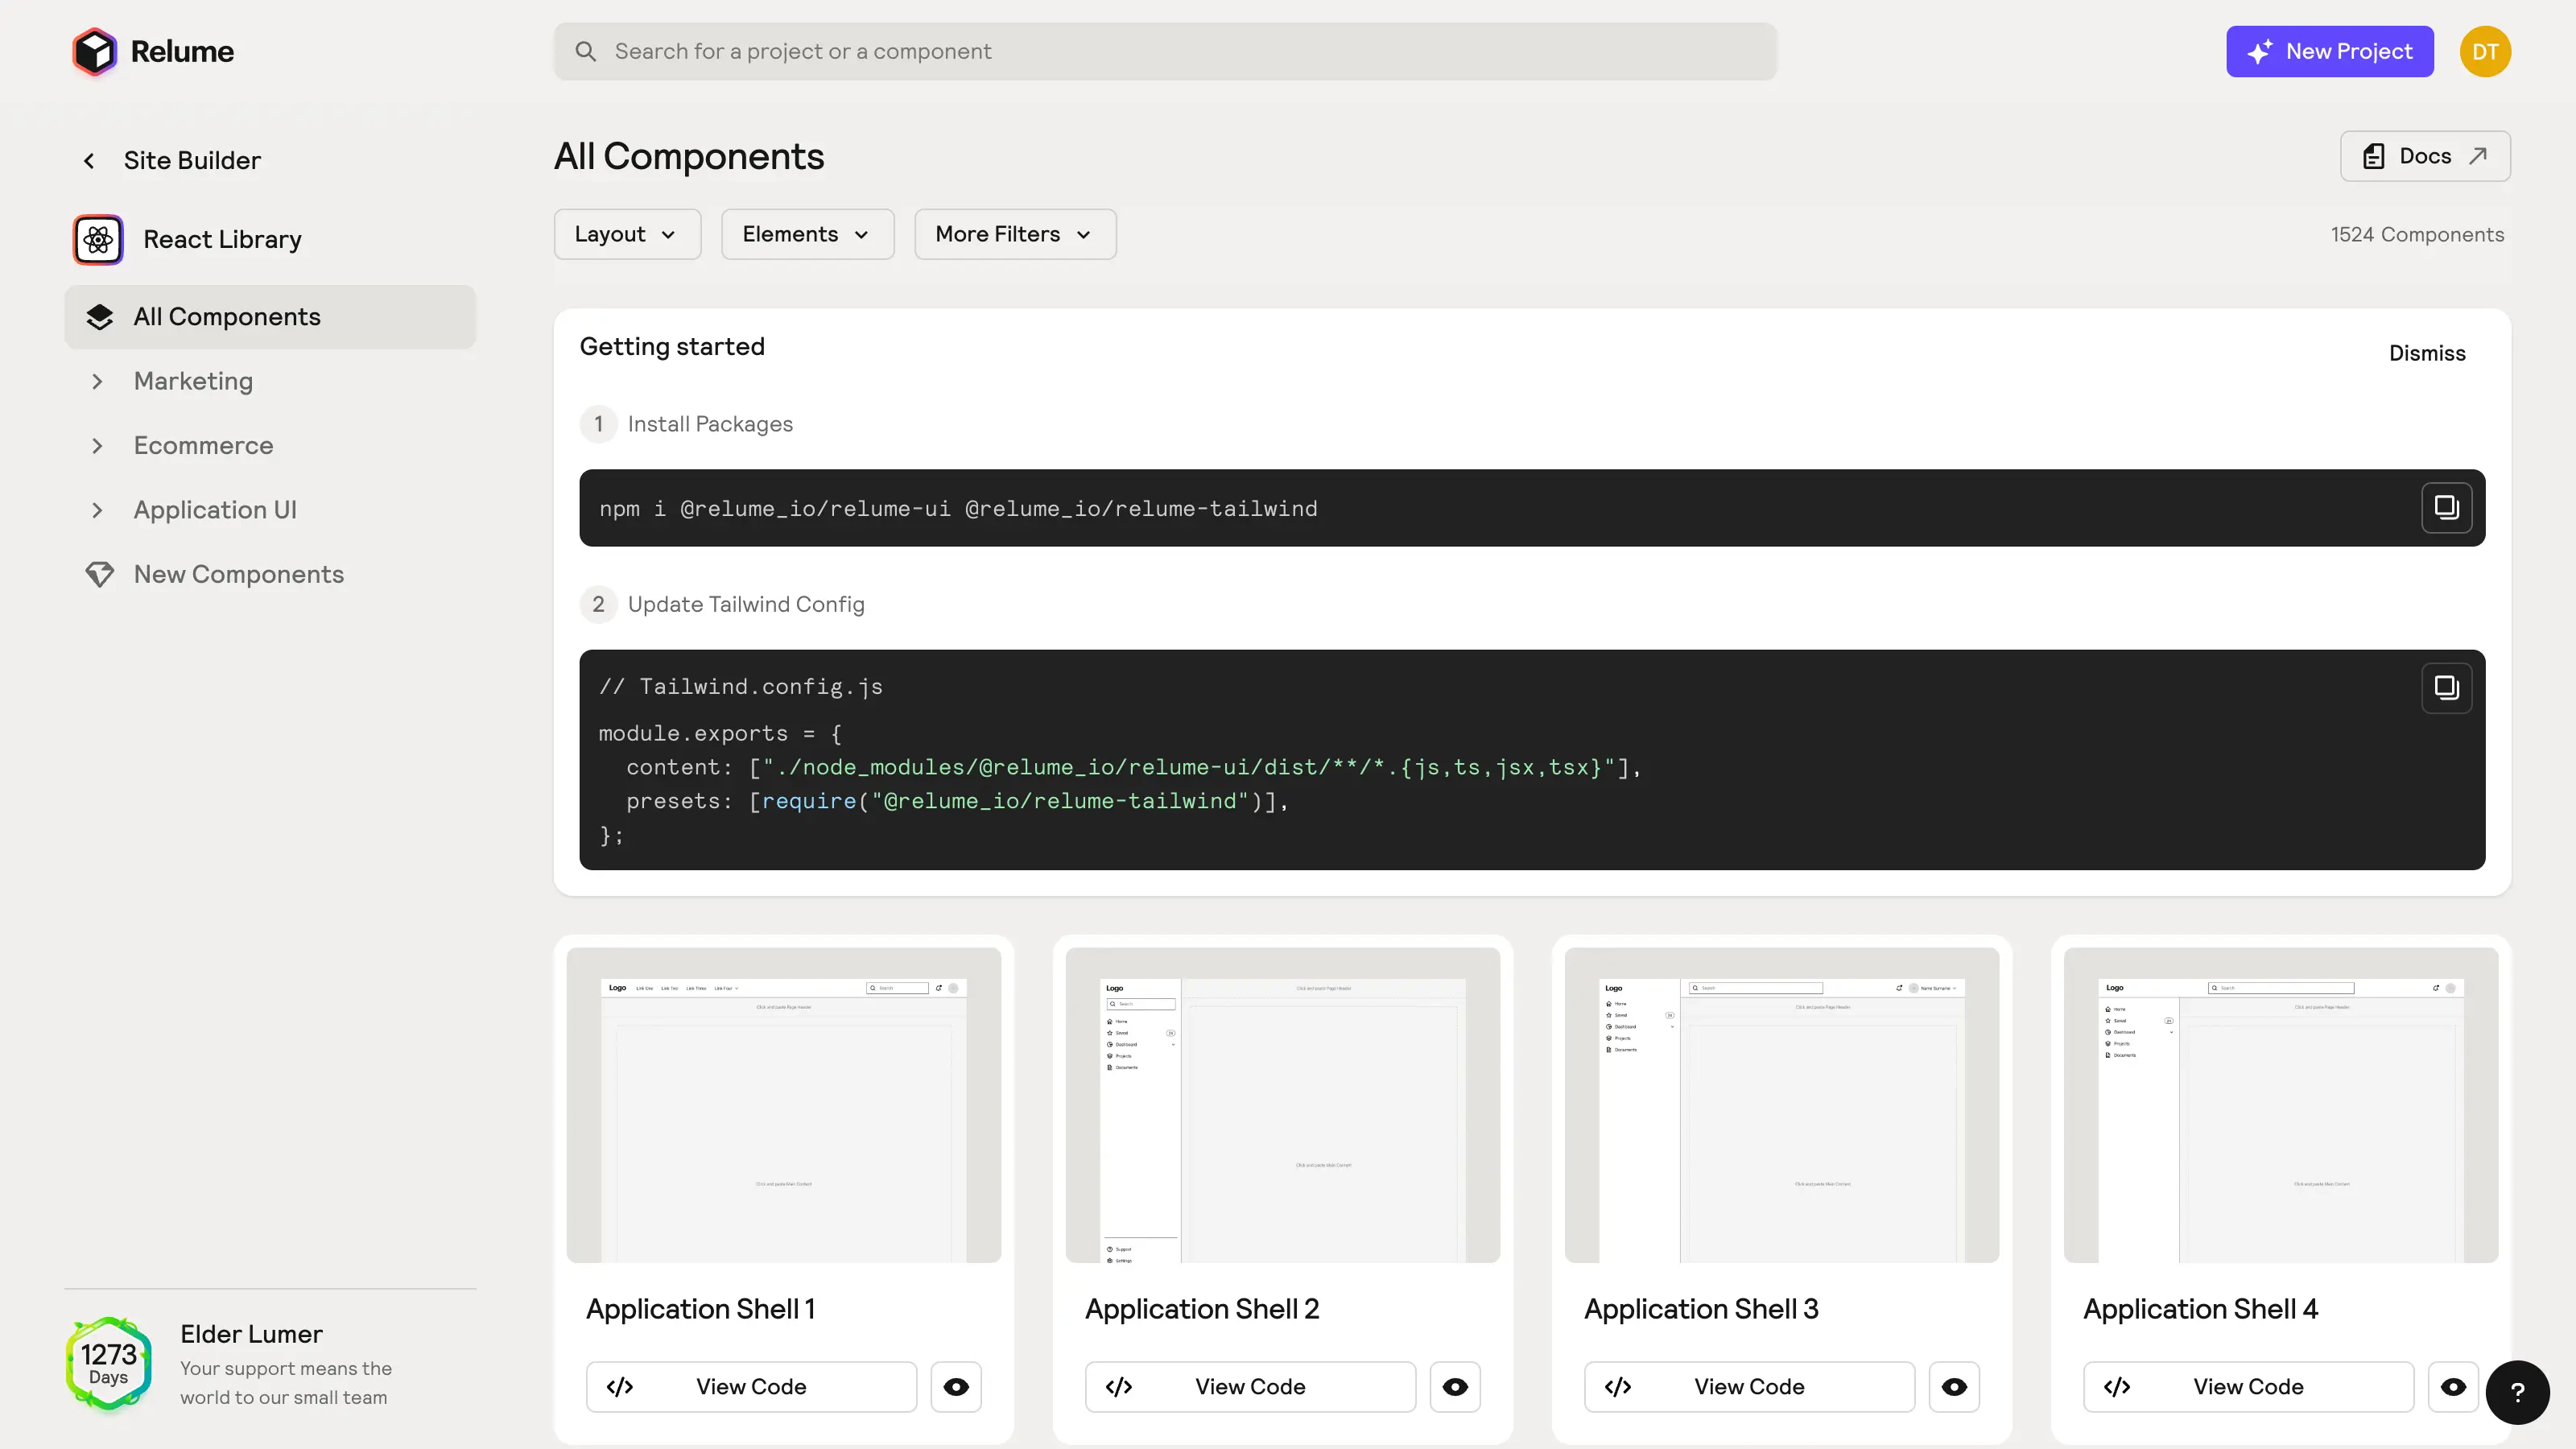
Task: Go back to Site Builder
Action: [192, 160]
